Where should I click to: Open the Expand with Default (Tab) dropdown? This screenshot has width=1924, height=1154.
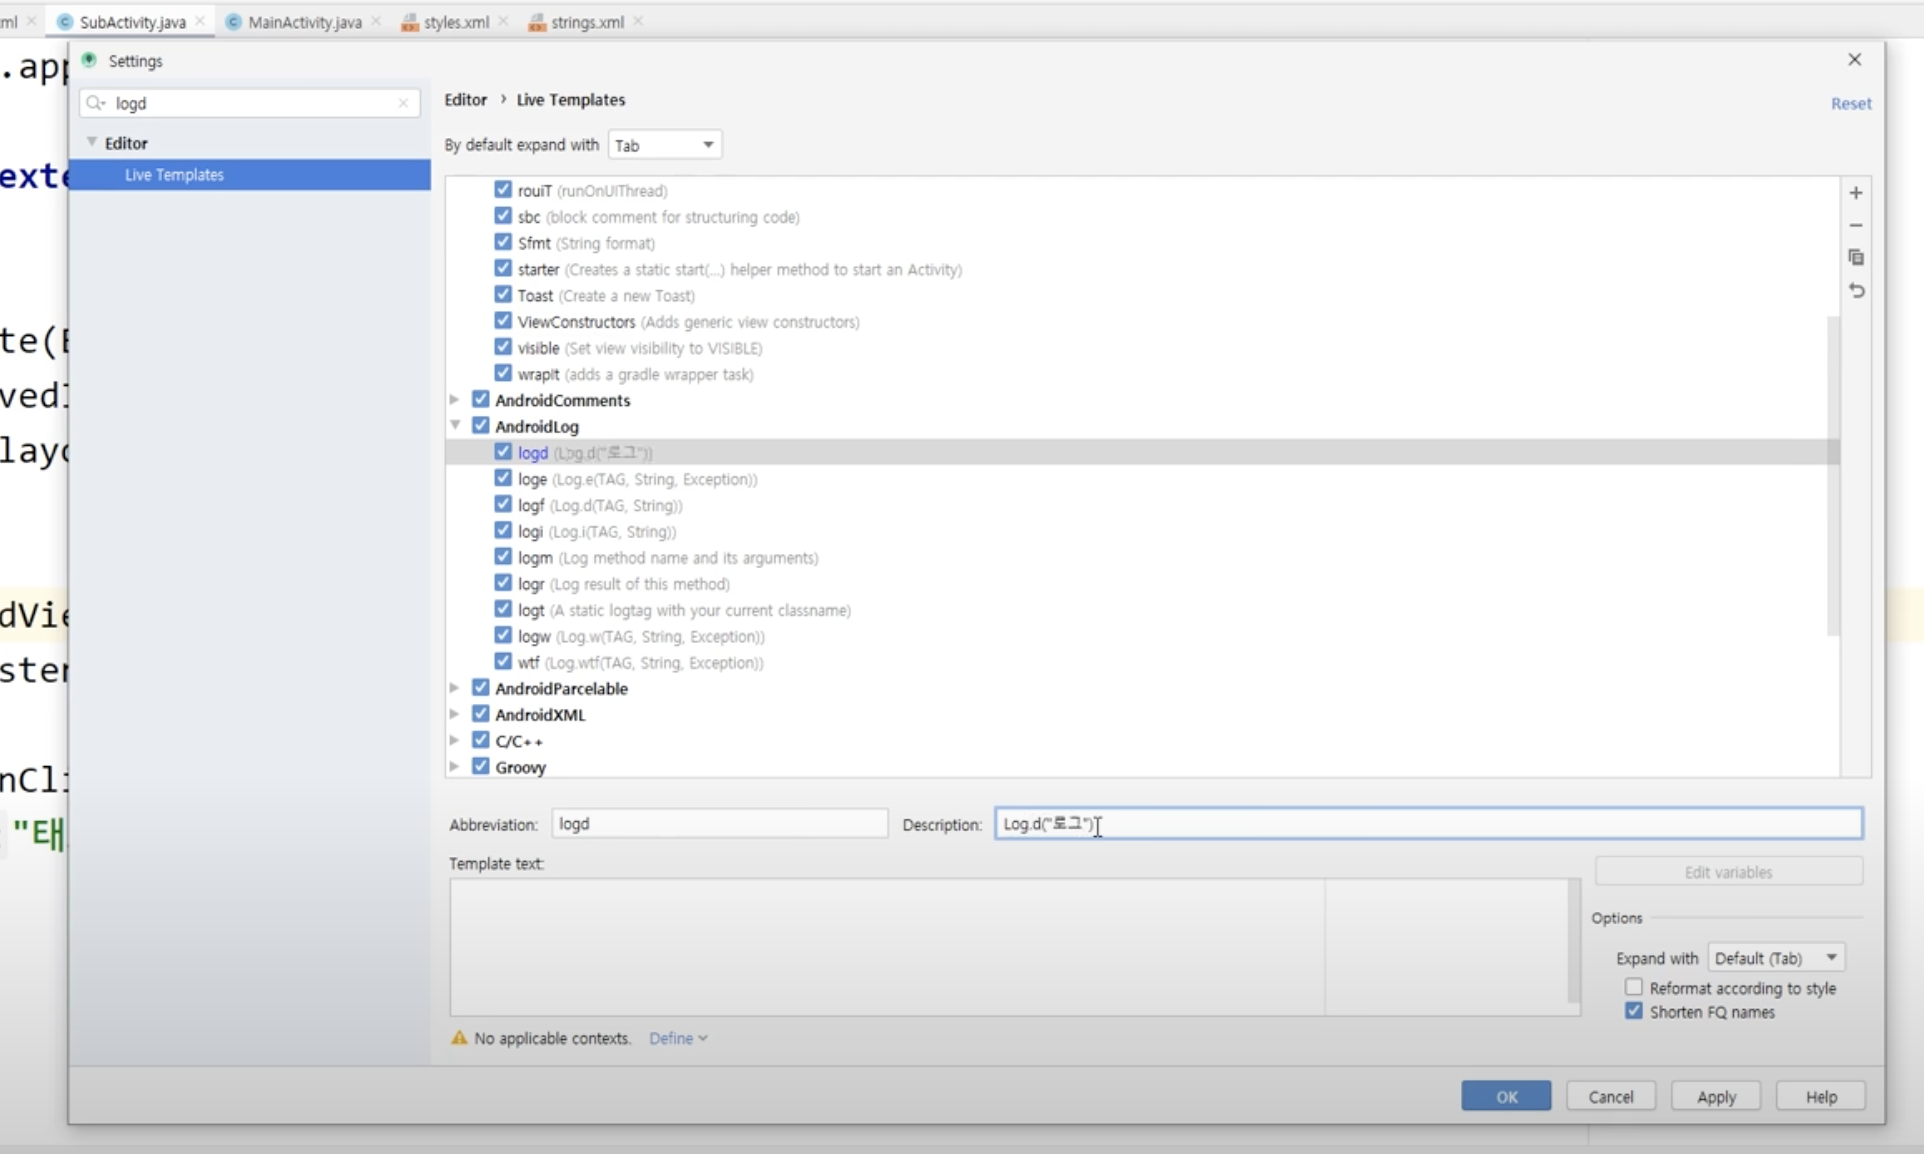click(x=1776, y=958)
